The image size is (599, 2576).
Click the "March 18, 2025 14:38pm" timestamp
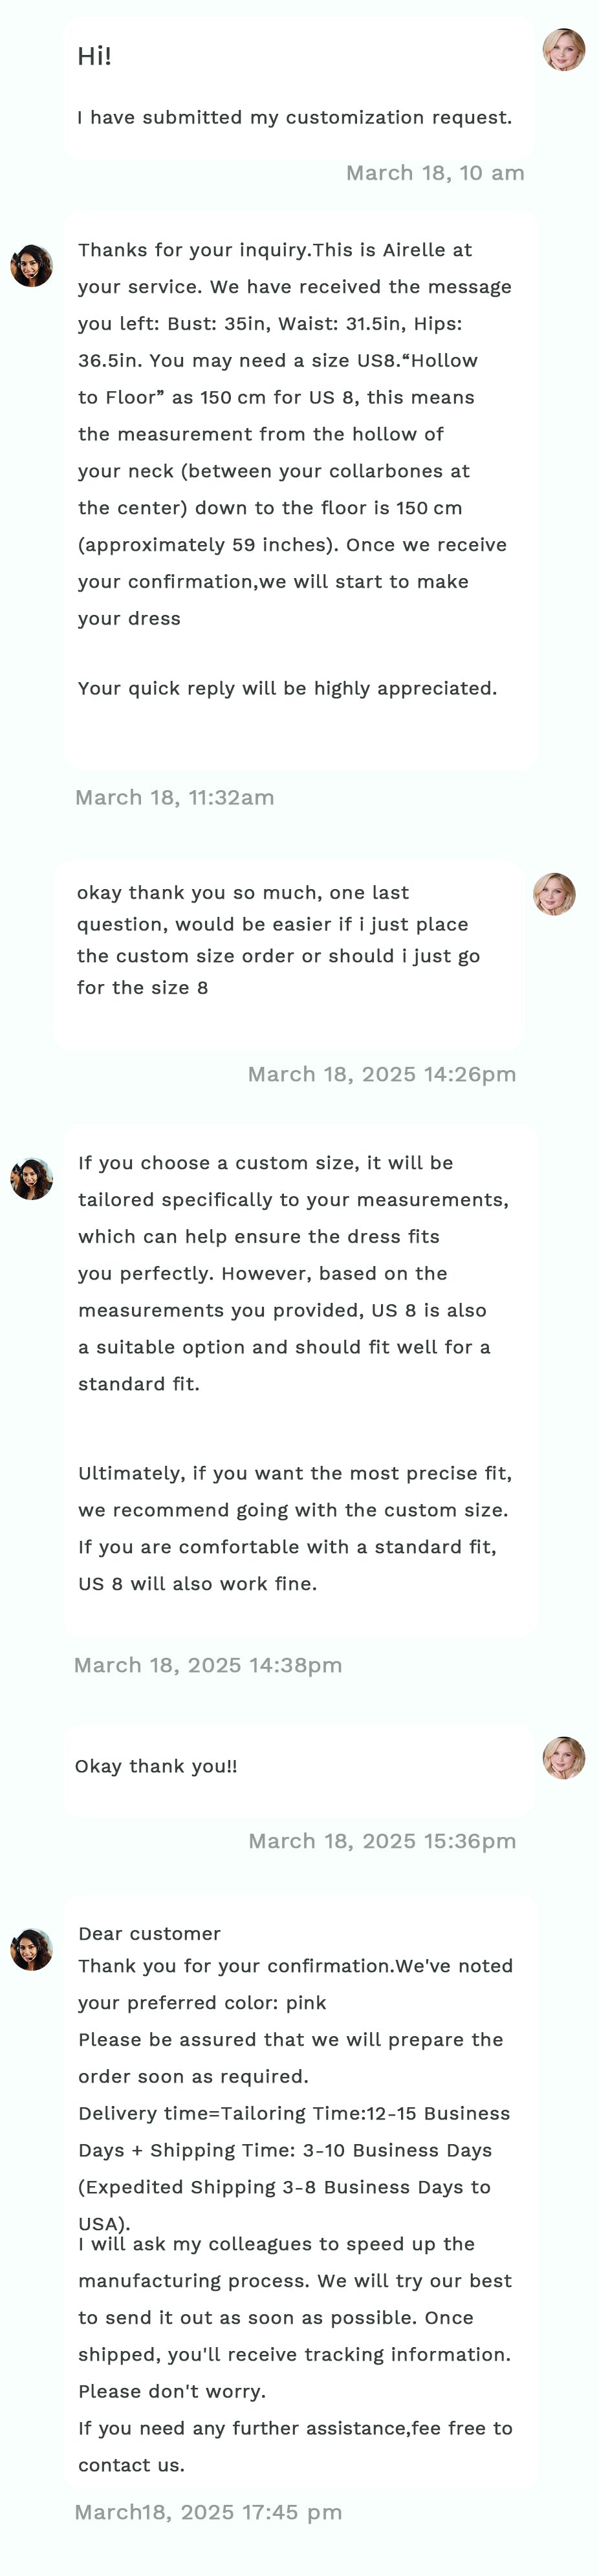(x=208, y=1665)
